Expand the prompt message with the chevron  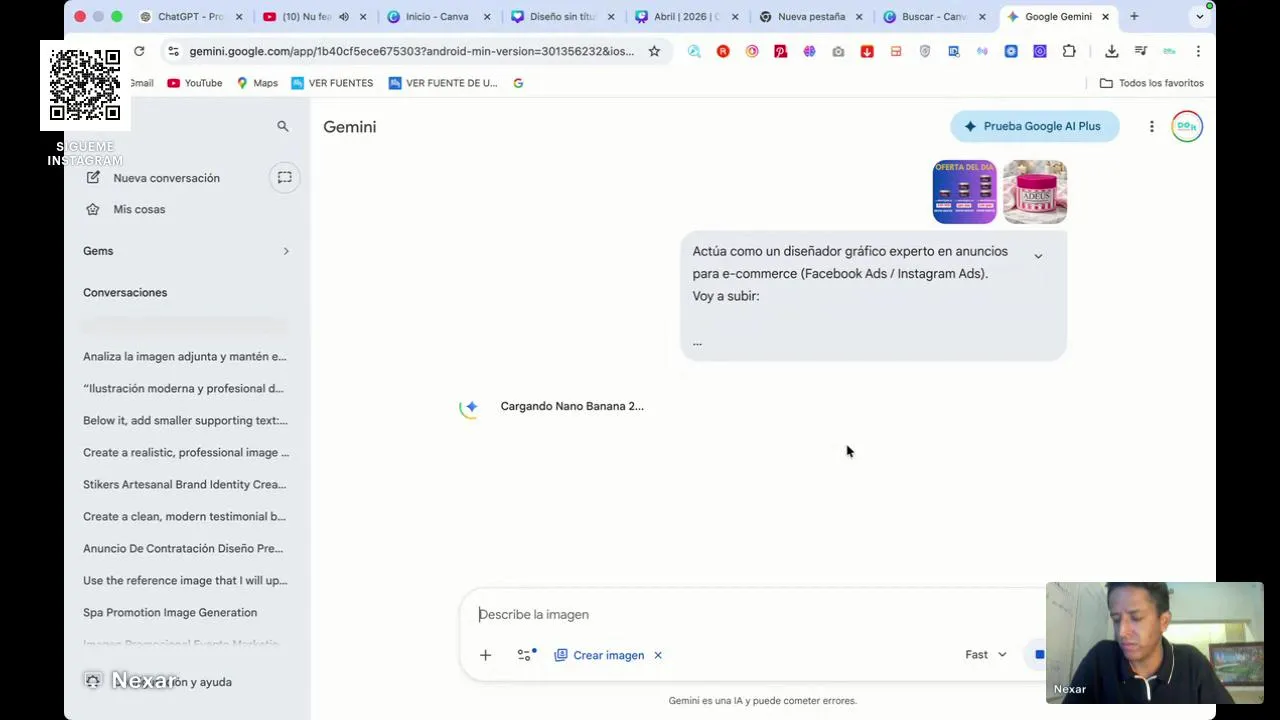[1038, 256]
